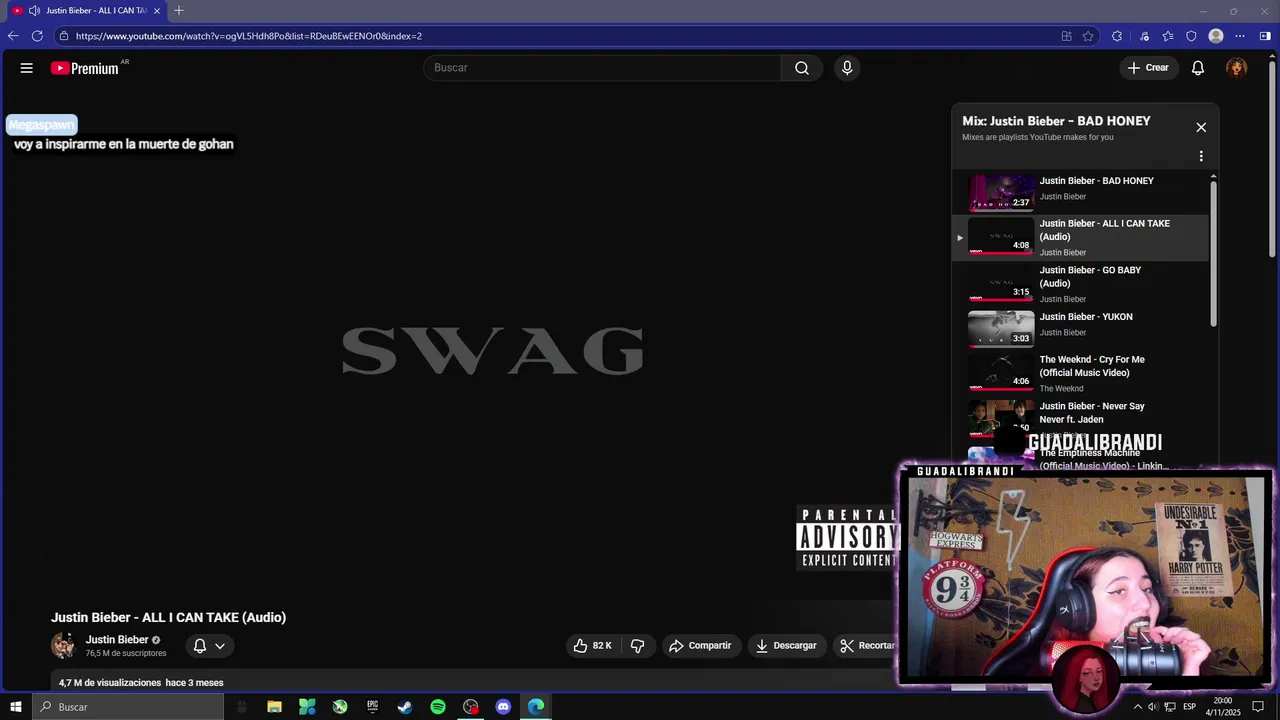Open the browser profile avatar
1280x720 pixels.
pos(1216,36)
